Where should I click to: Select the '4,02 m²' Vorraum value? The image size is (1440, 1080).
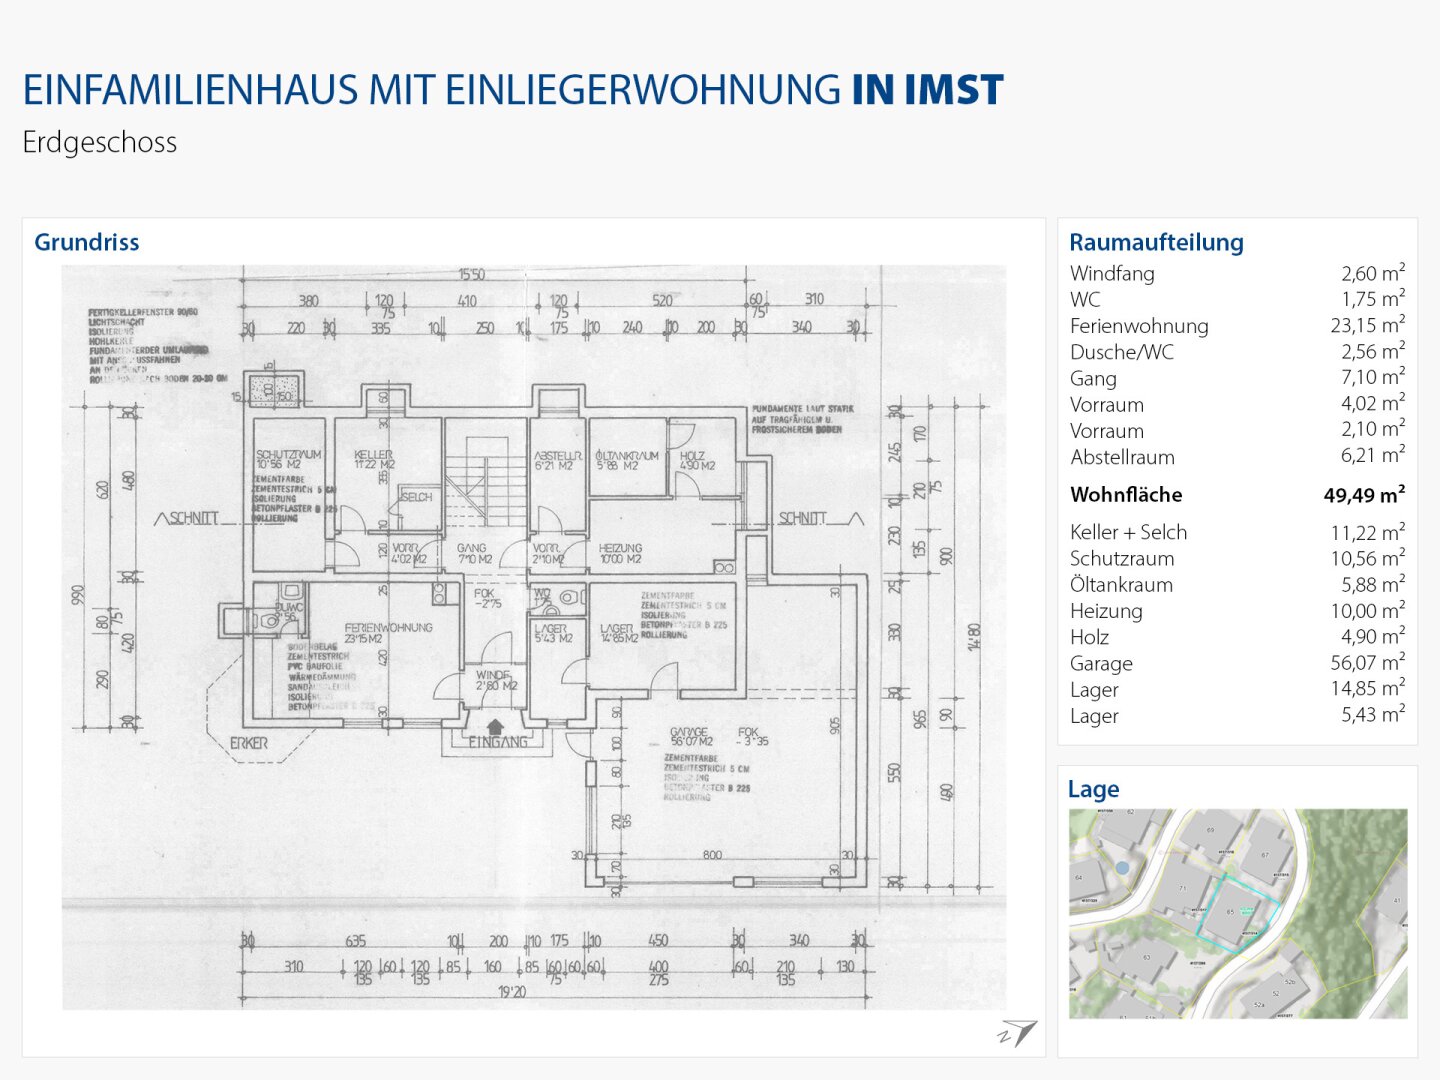tap(1373, 403)
